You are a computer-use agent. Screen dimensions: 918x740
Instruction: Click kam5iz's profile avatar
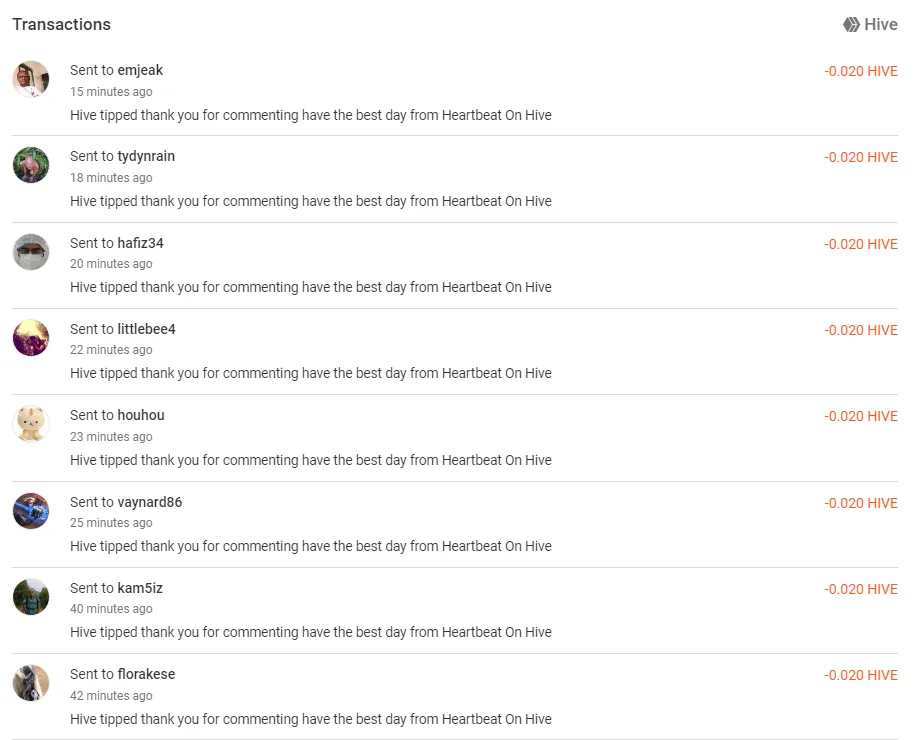[31, 597]
